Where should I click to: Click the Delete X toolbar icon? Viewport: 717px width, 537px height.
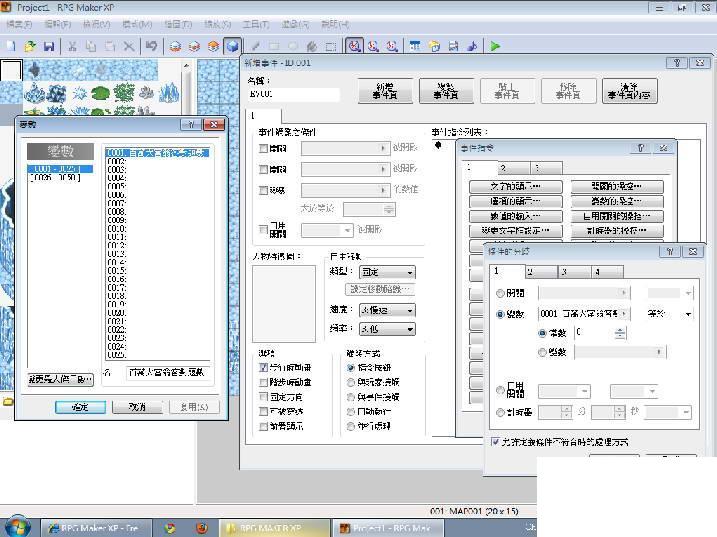click(129, 46)
